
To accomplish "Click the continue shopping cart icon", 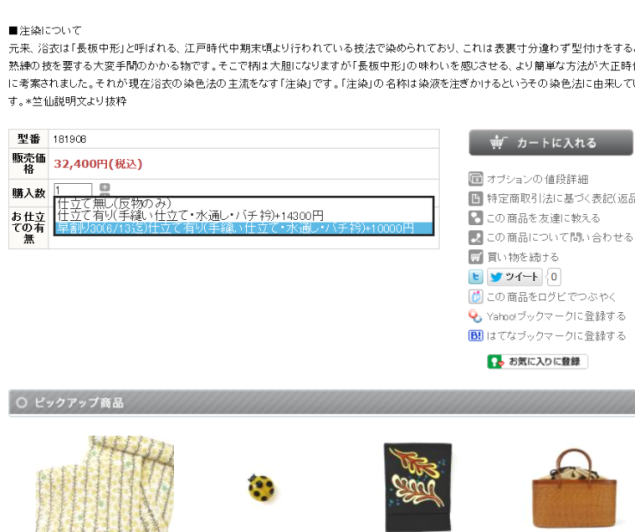I will click(x=475, y=257).
